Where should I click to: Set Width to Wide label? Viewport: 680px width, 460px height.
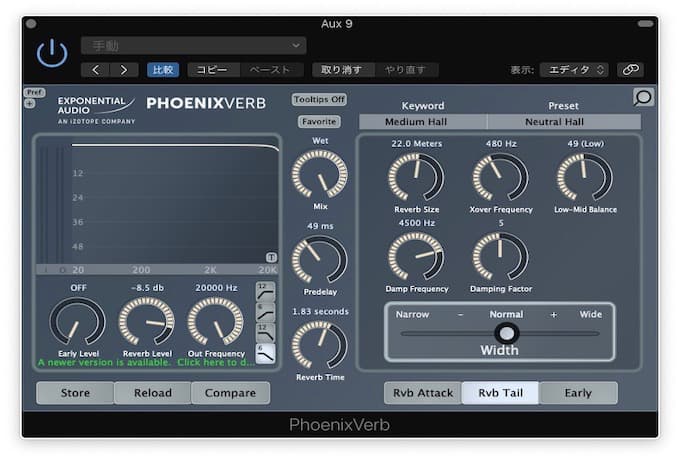(591, 314)
